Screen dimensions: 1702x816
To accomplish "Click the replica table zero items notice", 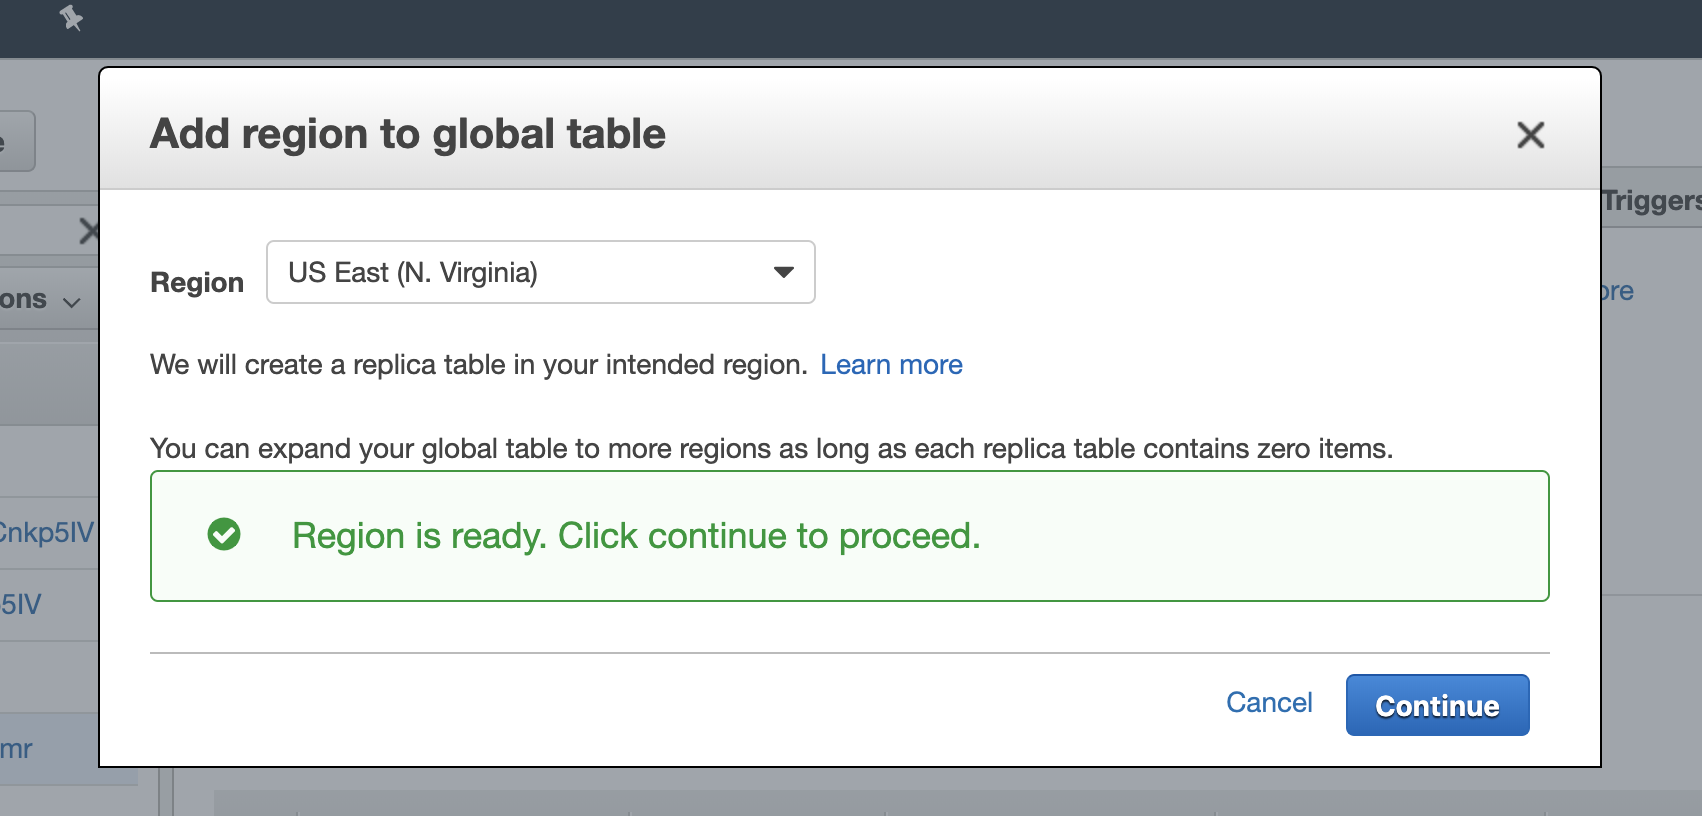I will (x=771, y=449).
